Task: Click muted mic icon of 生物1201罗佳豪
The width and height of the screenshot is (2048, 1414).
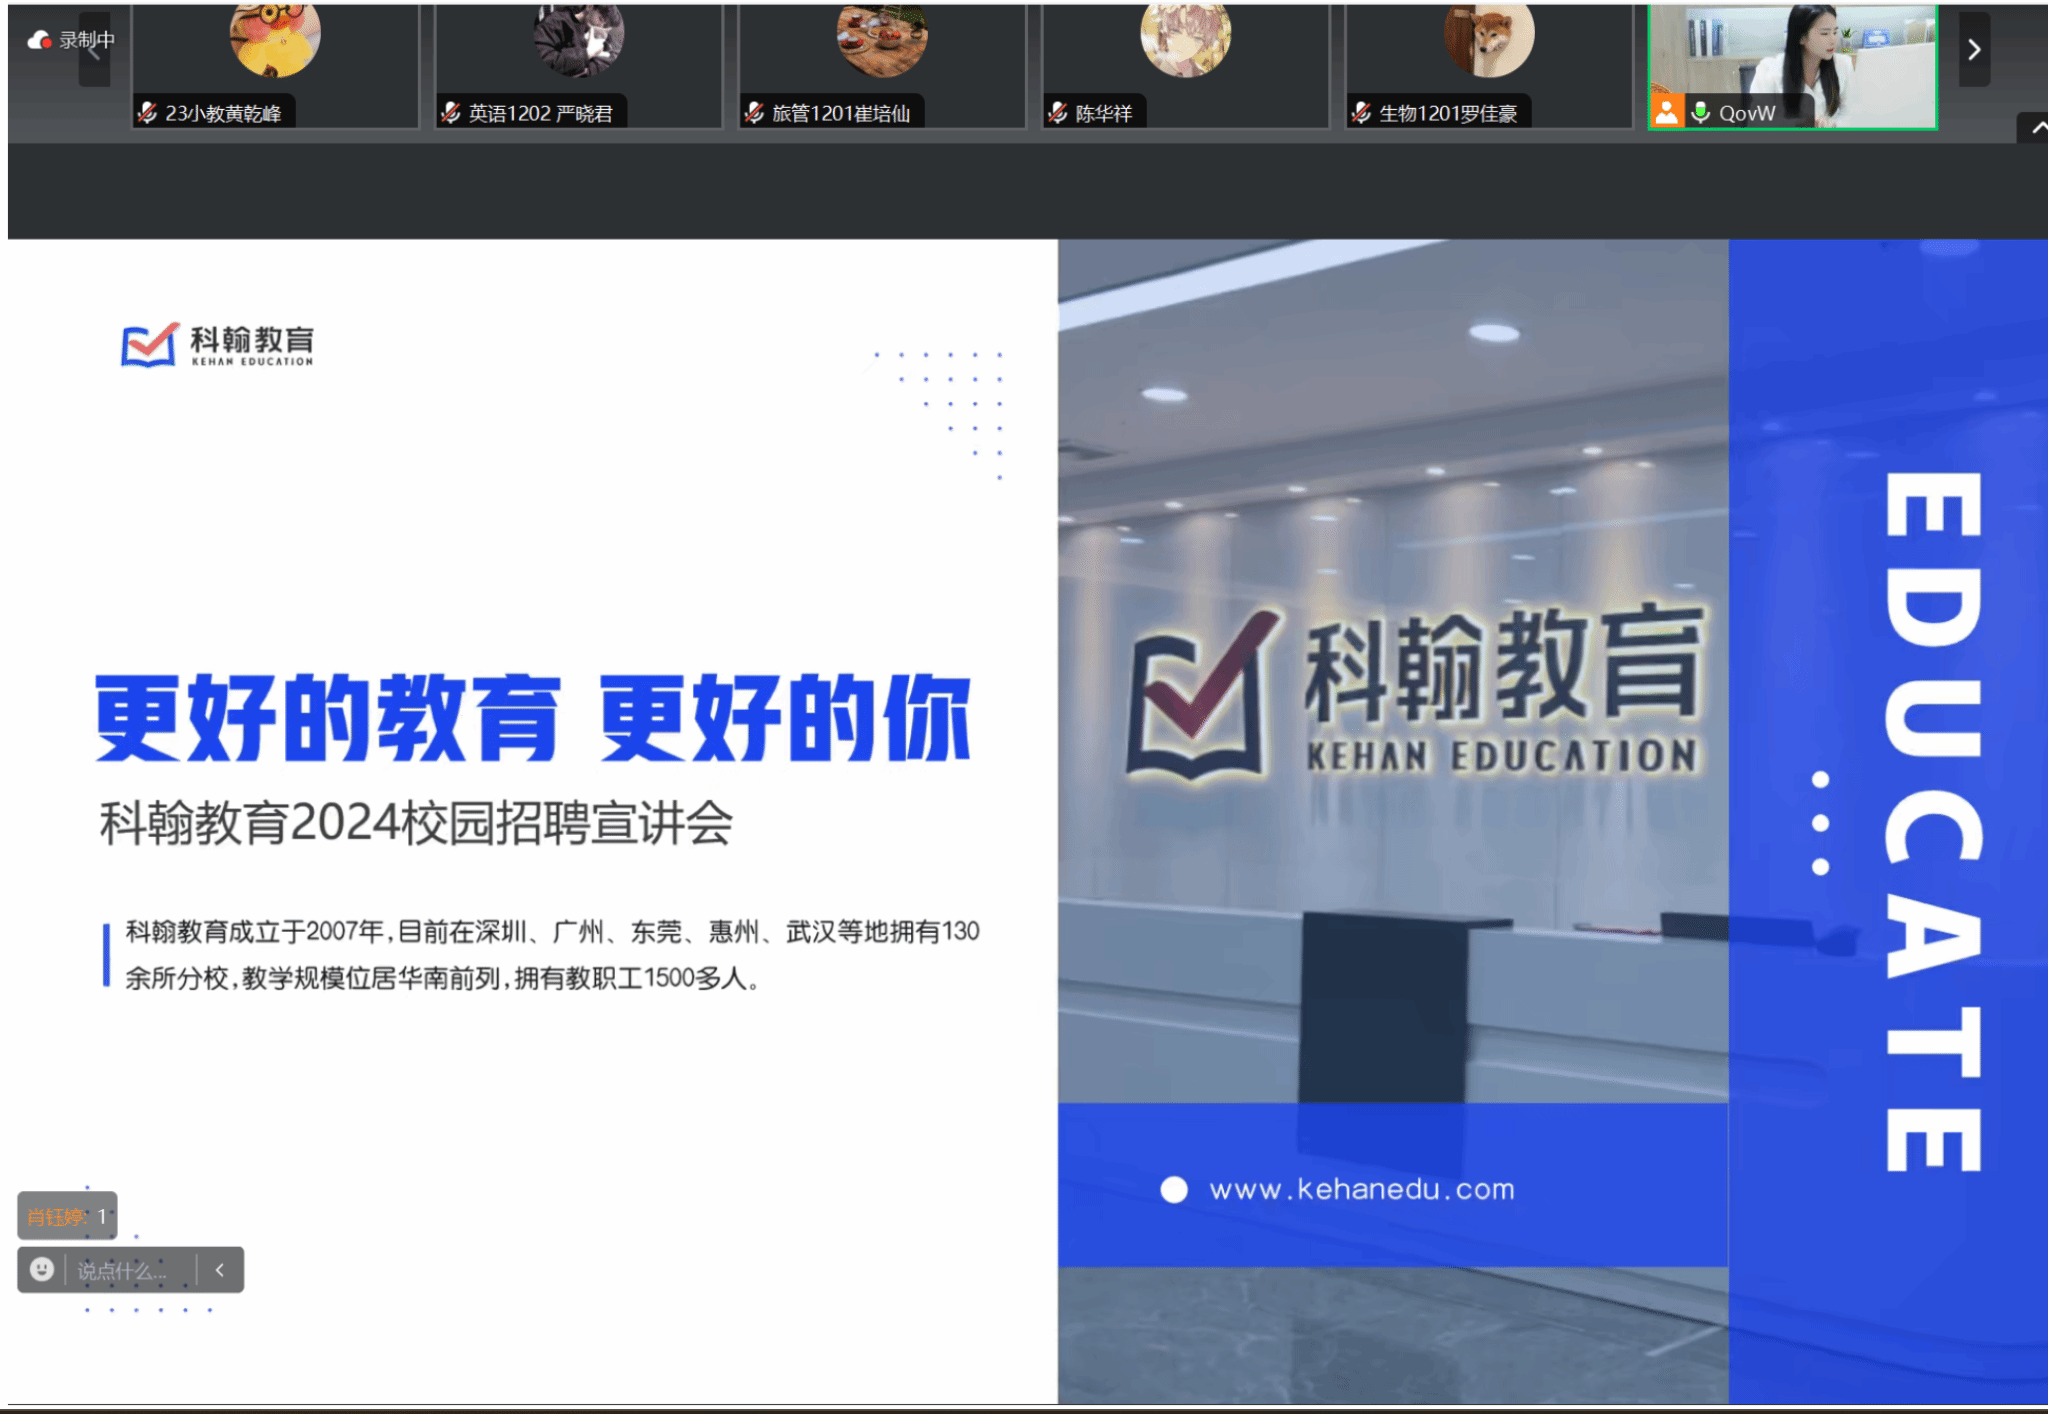Action: (1361, 113)
